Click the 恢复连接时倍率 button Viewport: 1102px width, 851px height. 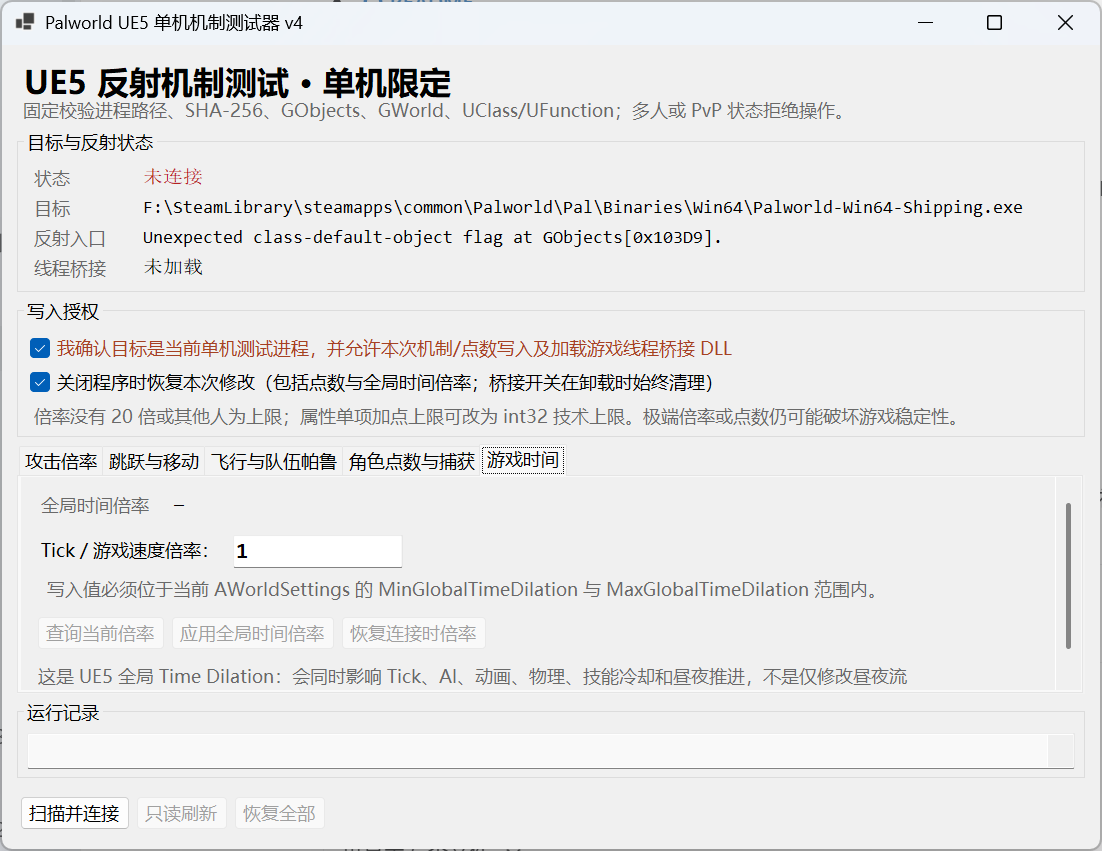[x=413, y=634]
